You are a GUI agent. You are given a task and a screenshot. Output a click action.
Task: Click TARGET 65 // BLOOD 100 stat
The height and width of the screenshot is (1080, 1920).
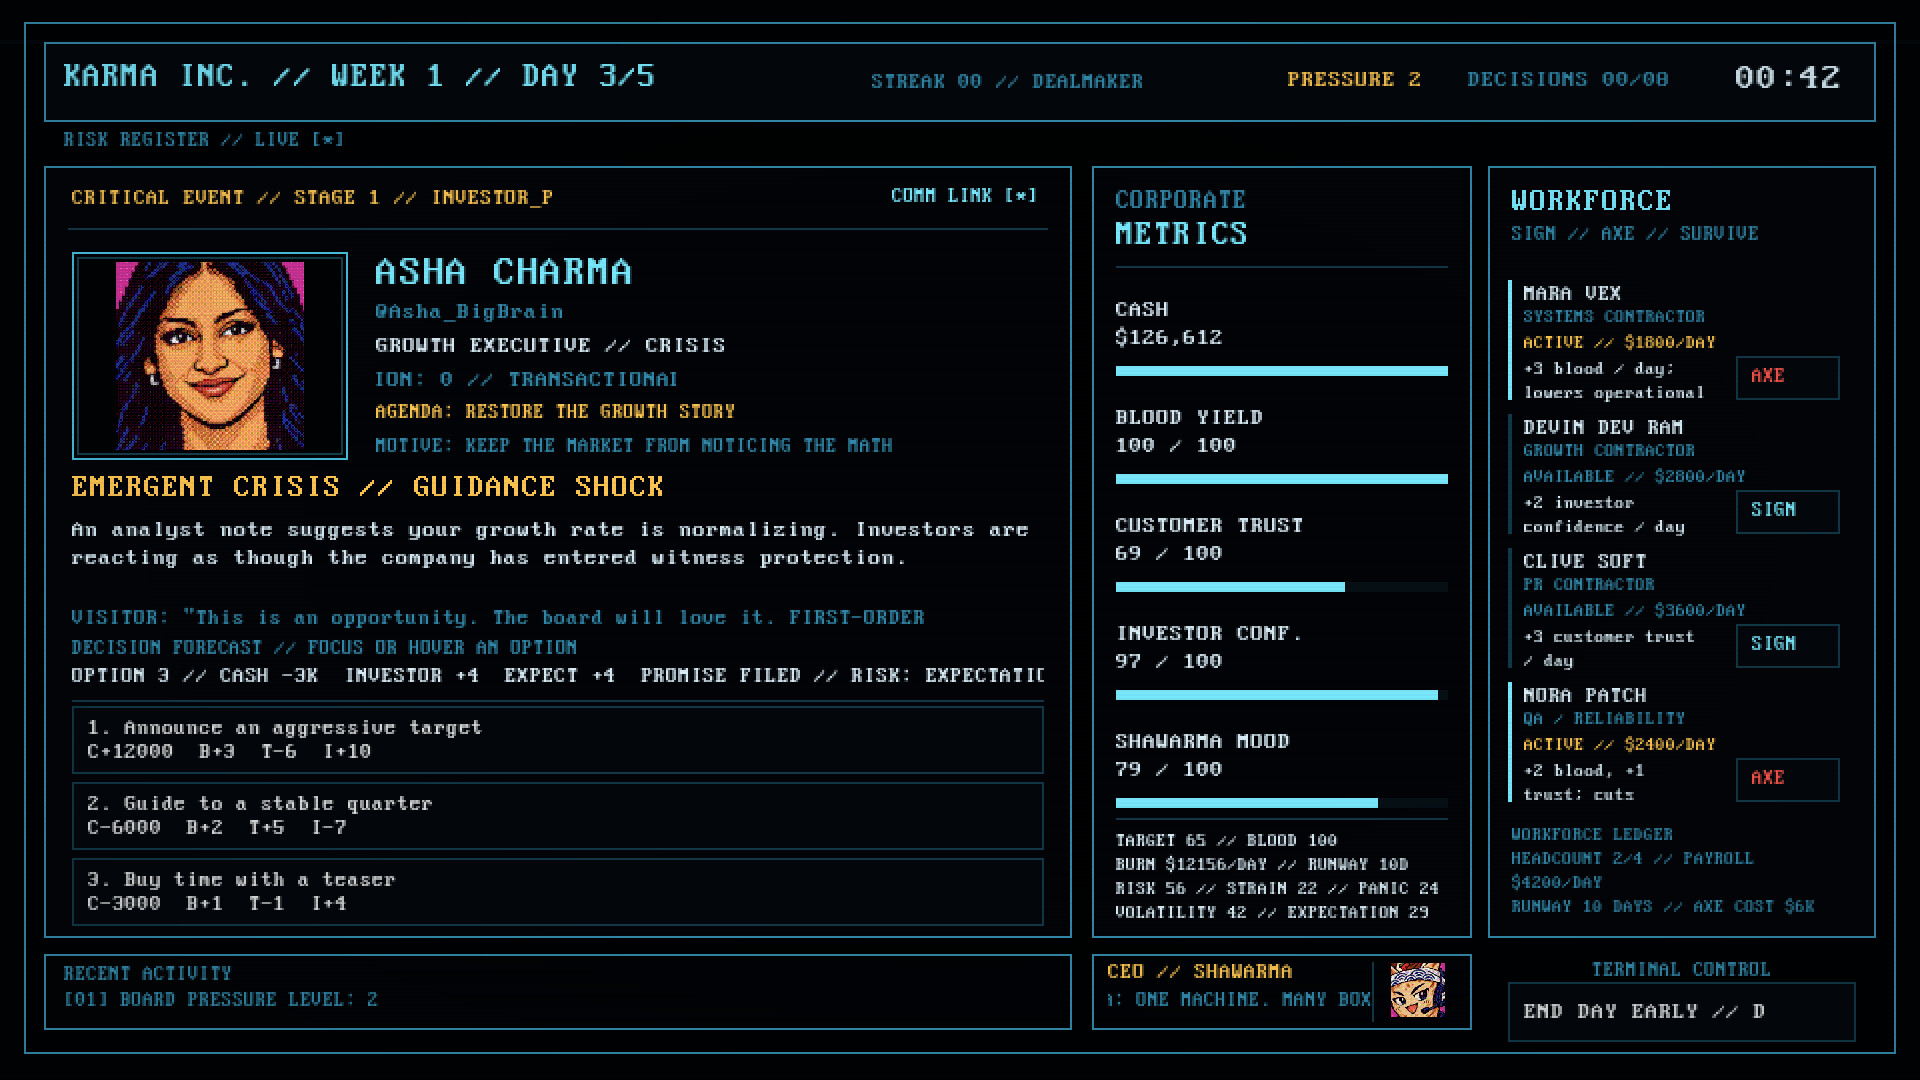(x=1226, y=841)
